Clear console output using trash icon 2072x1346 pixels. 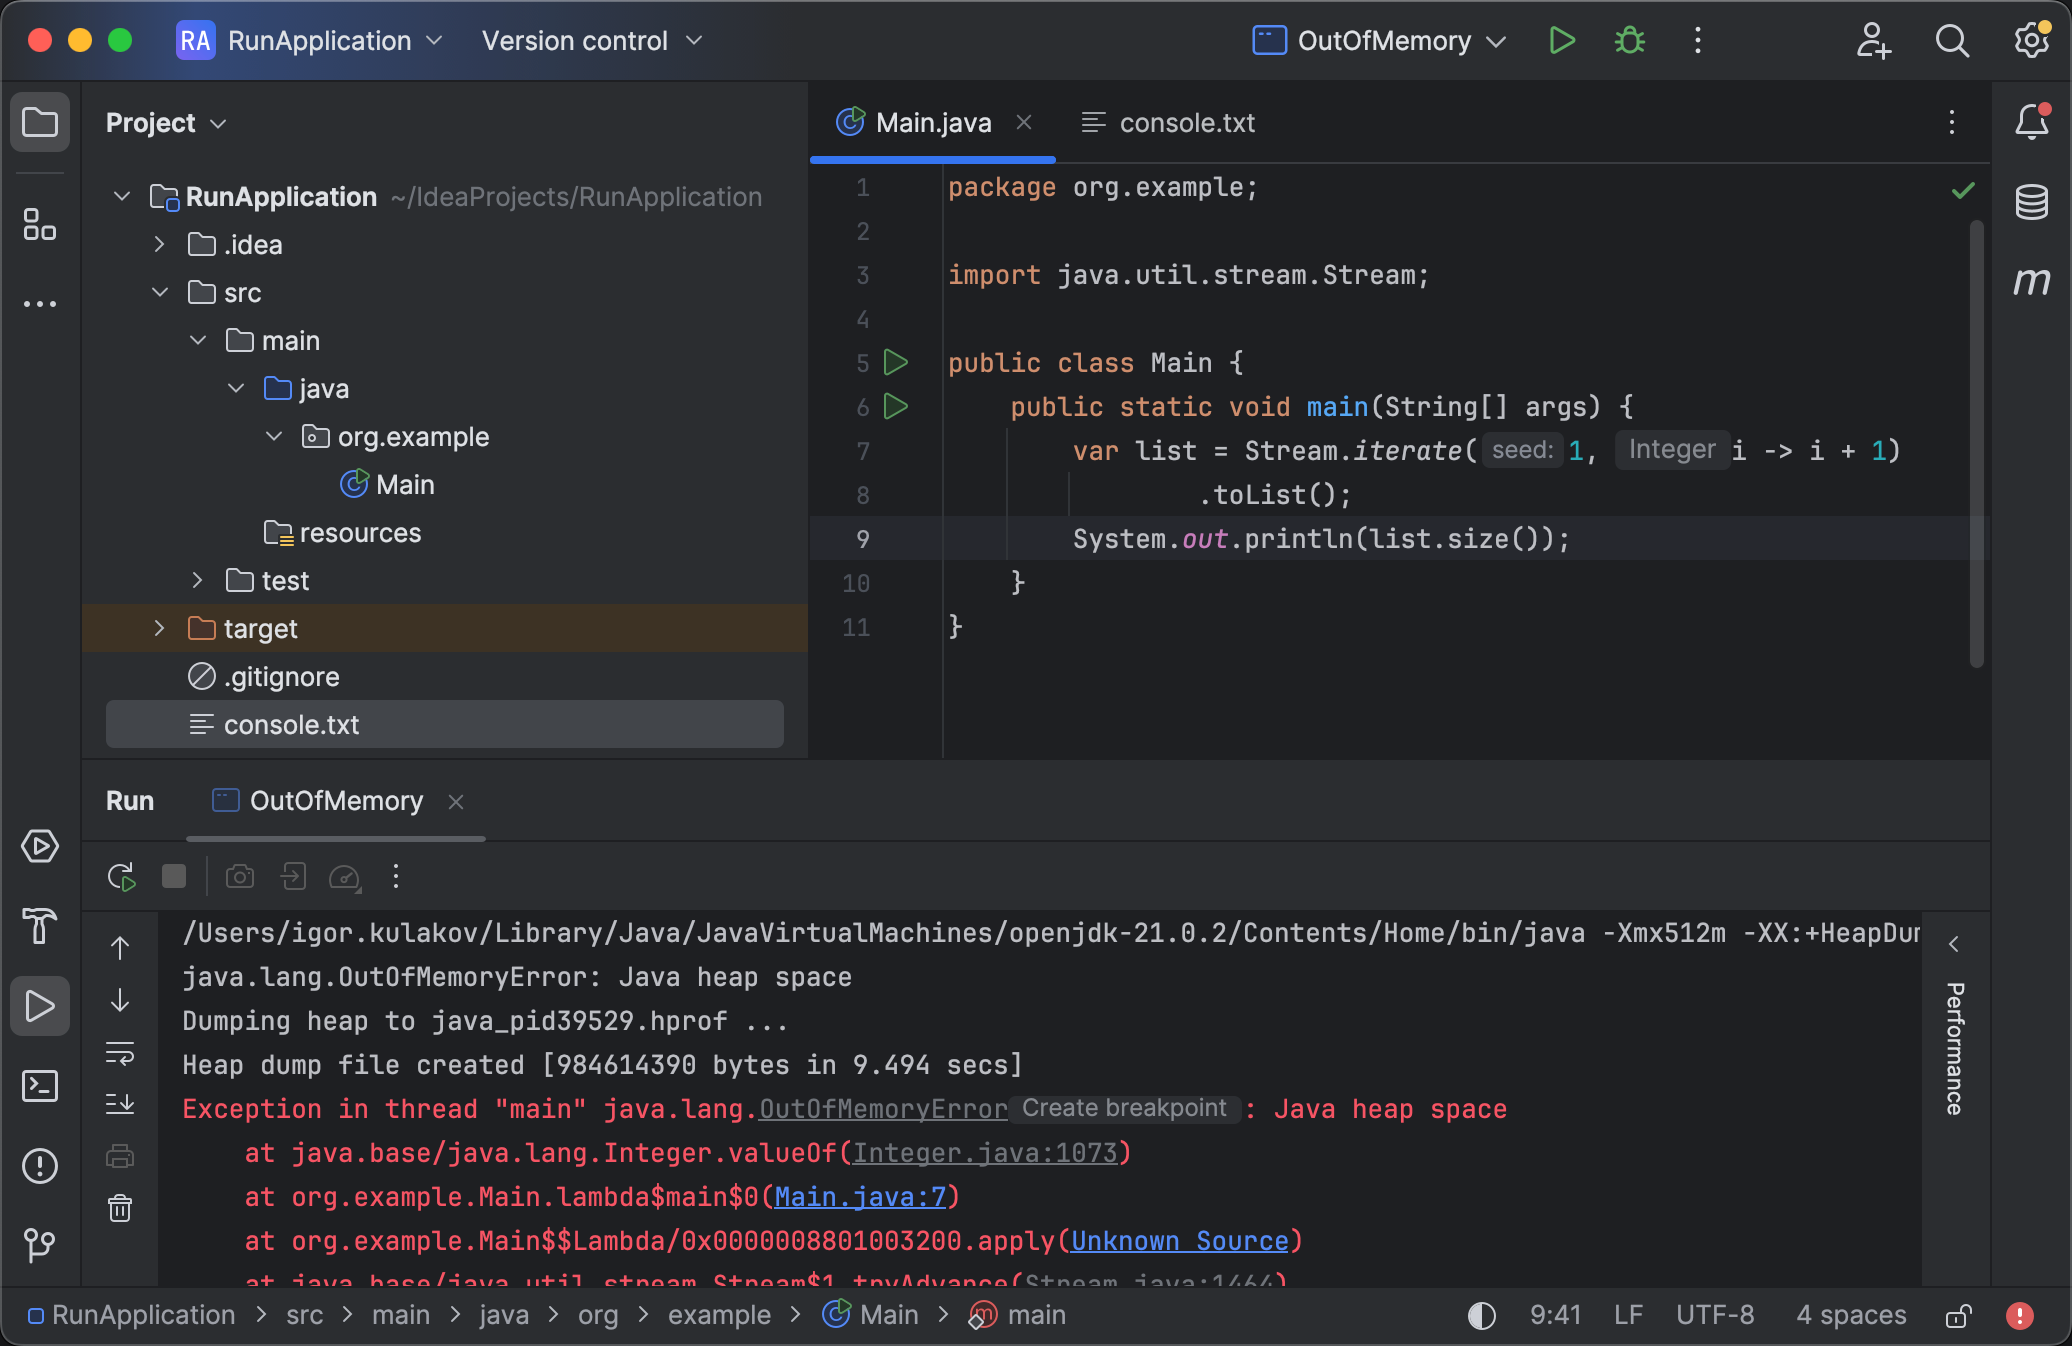[x=119, y=1209]
